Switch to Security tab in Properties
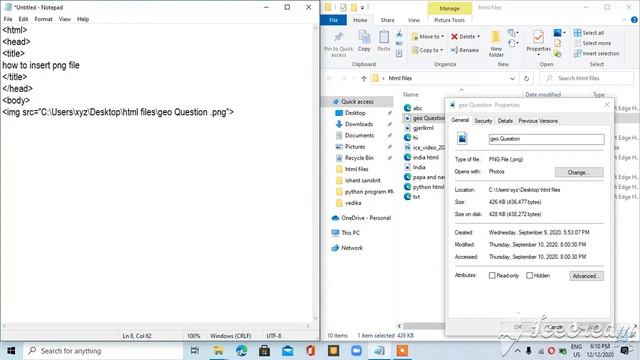640x360 pixels. coord(483,121)
